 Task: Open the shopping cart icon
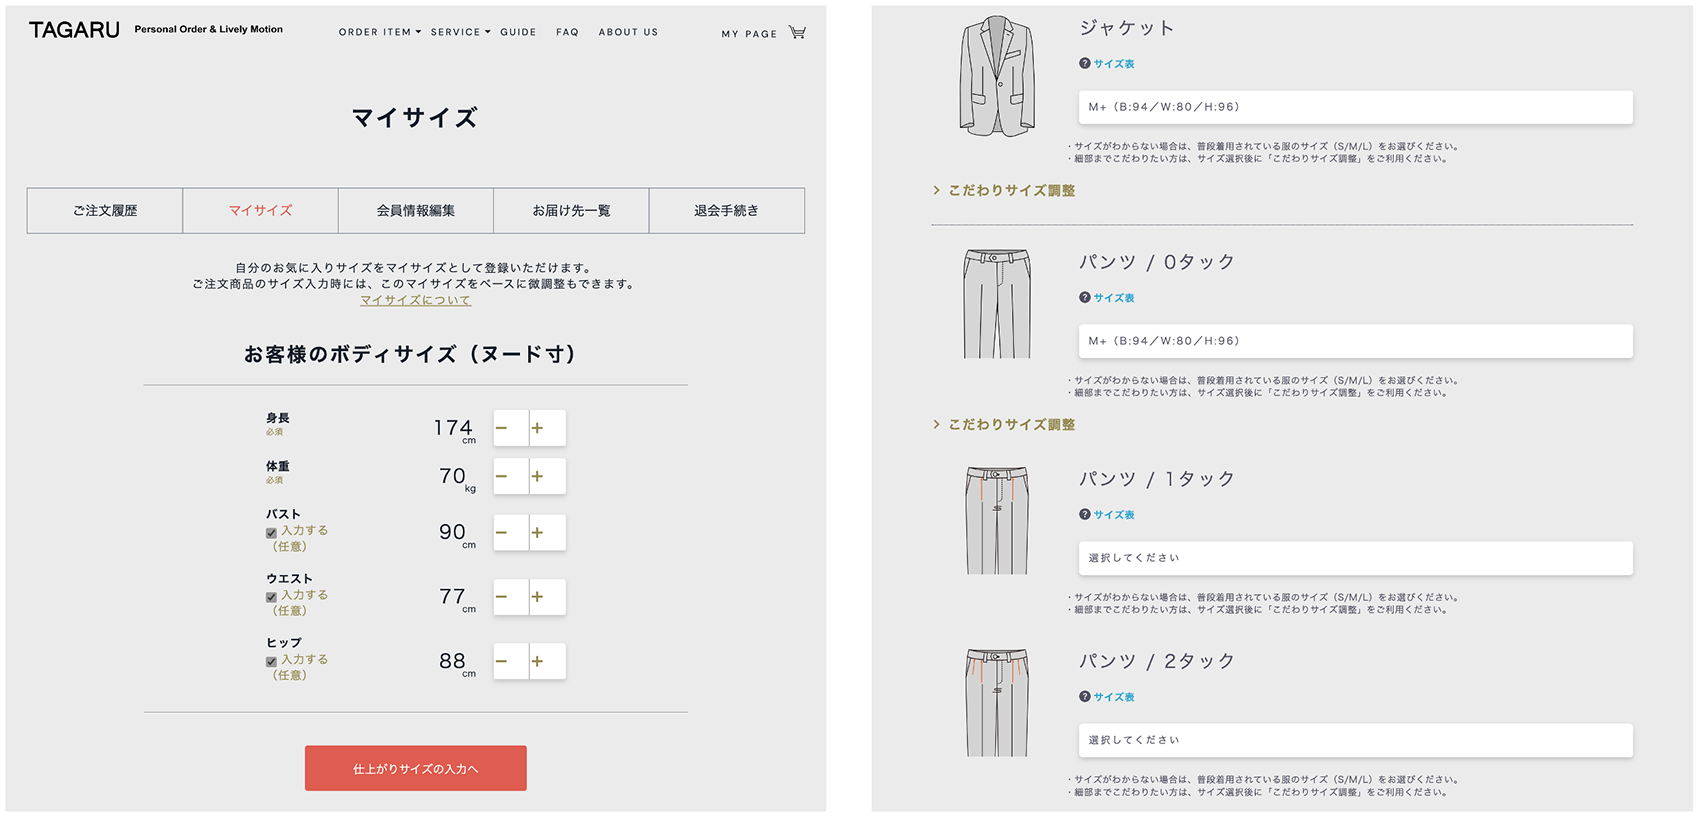click(797, 32)
